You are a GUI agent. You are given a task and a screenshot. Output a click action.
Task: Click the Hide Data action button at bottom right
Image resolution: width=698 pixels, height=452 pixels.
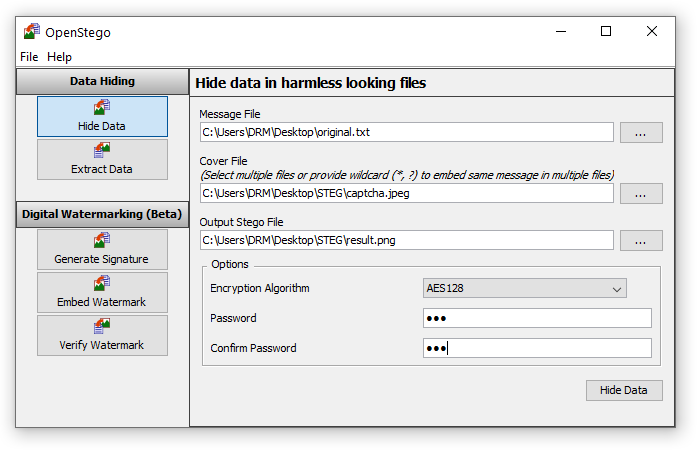pyautogui.click(x=624, y=390)
